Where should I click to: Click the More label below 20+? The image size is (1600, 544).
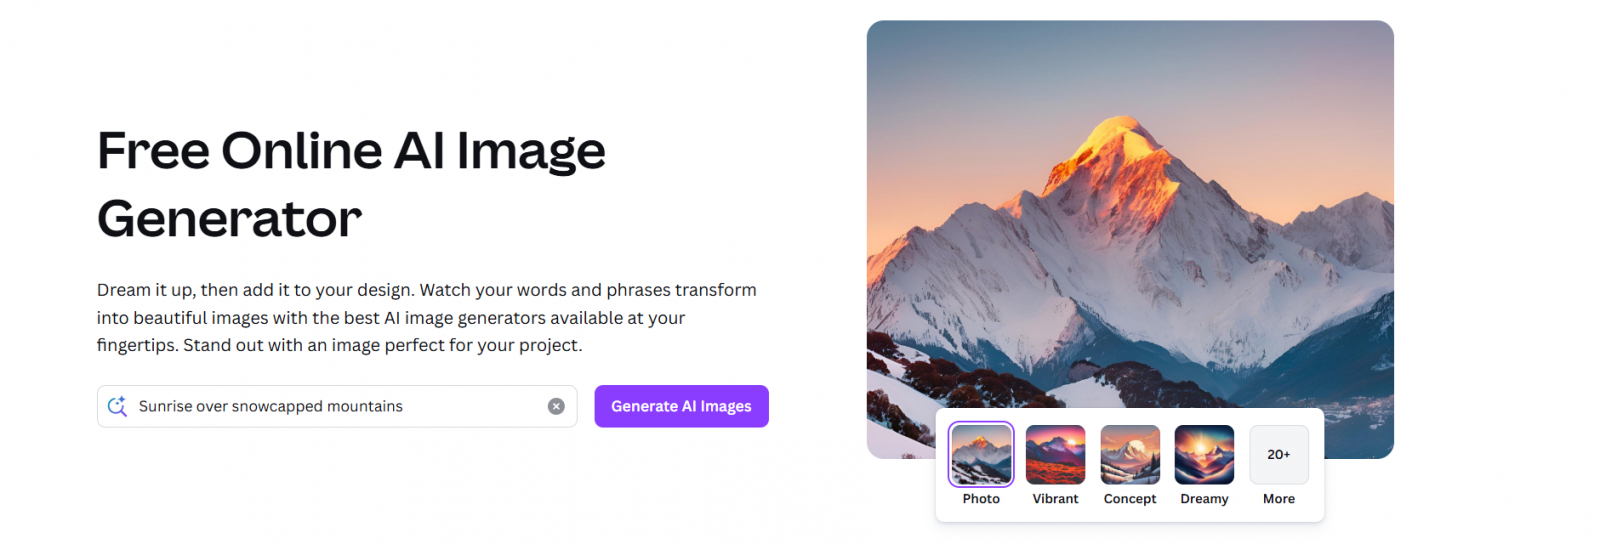[x=1279, y=499]
